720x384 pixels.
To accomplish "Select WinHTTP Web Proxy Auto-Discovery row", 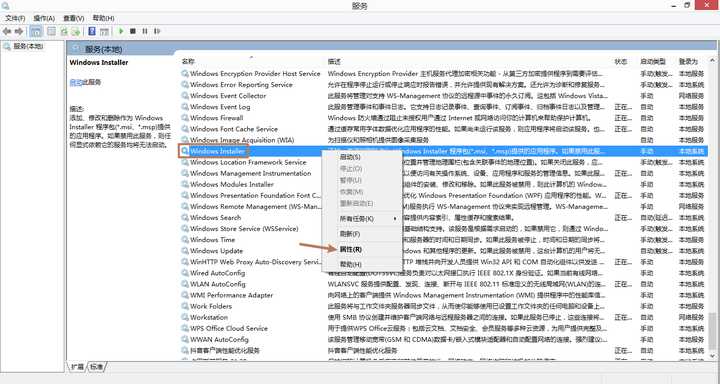I will [x=444, y=262].
